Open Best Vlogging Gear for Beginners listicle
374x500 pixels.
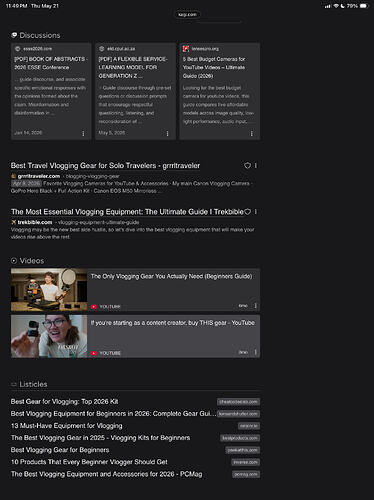pyautogui.click(x=60, y=450)
